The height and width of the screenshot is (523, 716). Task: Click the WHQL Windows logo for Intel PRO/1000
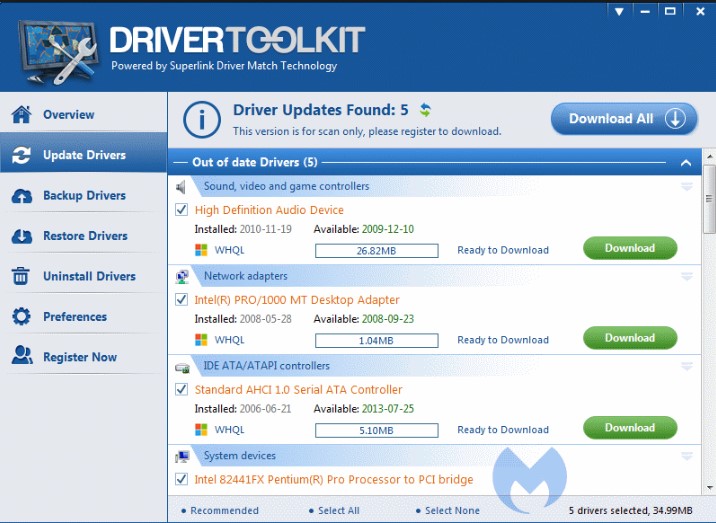coord(201,340)
